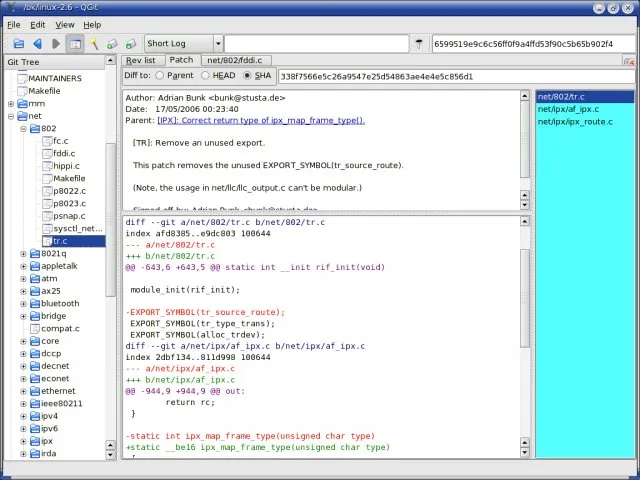Collapse the 802 folder in tree
This screenshot has height=480, width=640.
click(24, 129)
